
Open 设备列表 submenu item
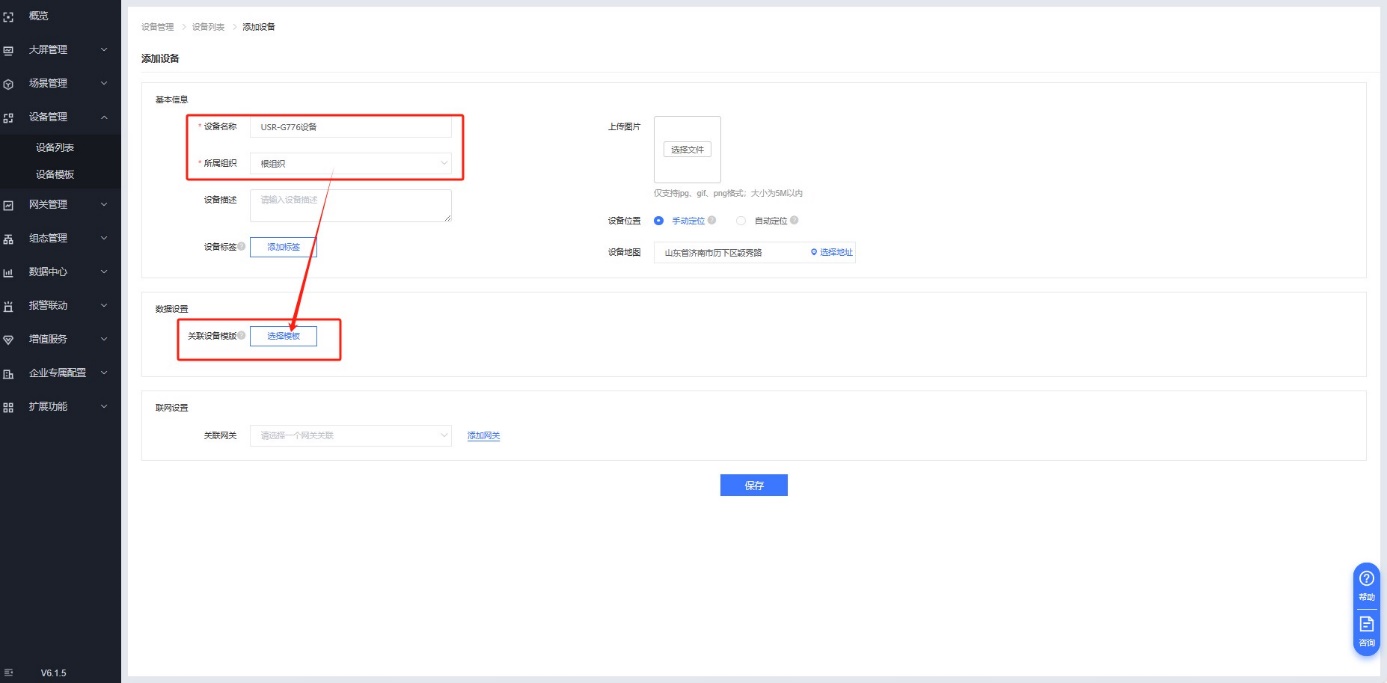click(55, 148)
